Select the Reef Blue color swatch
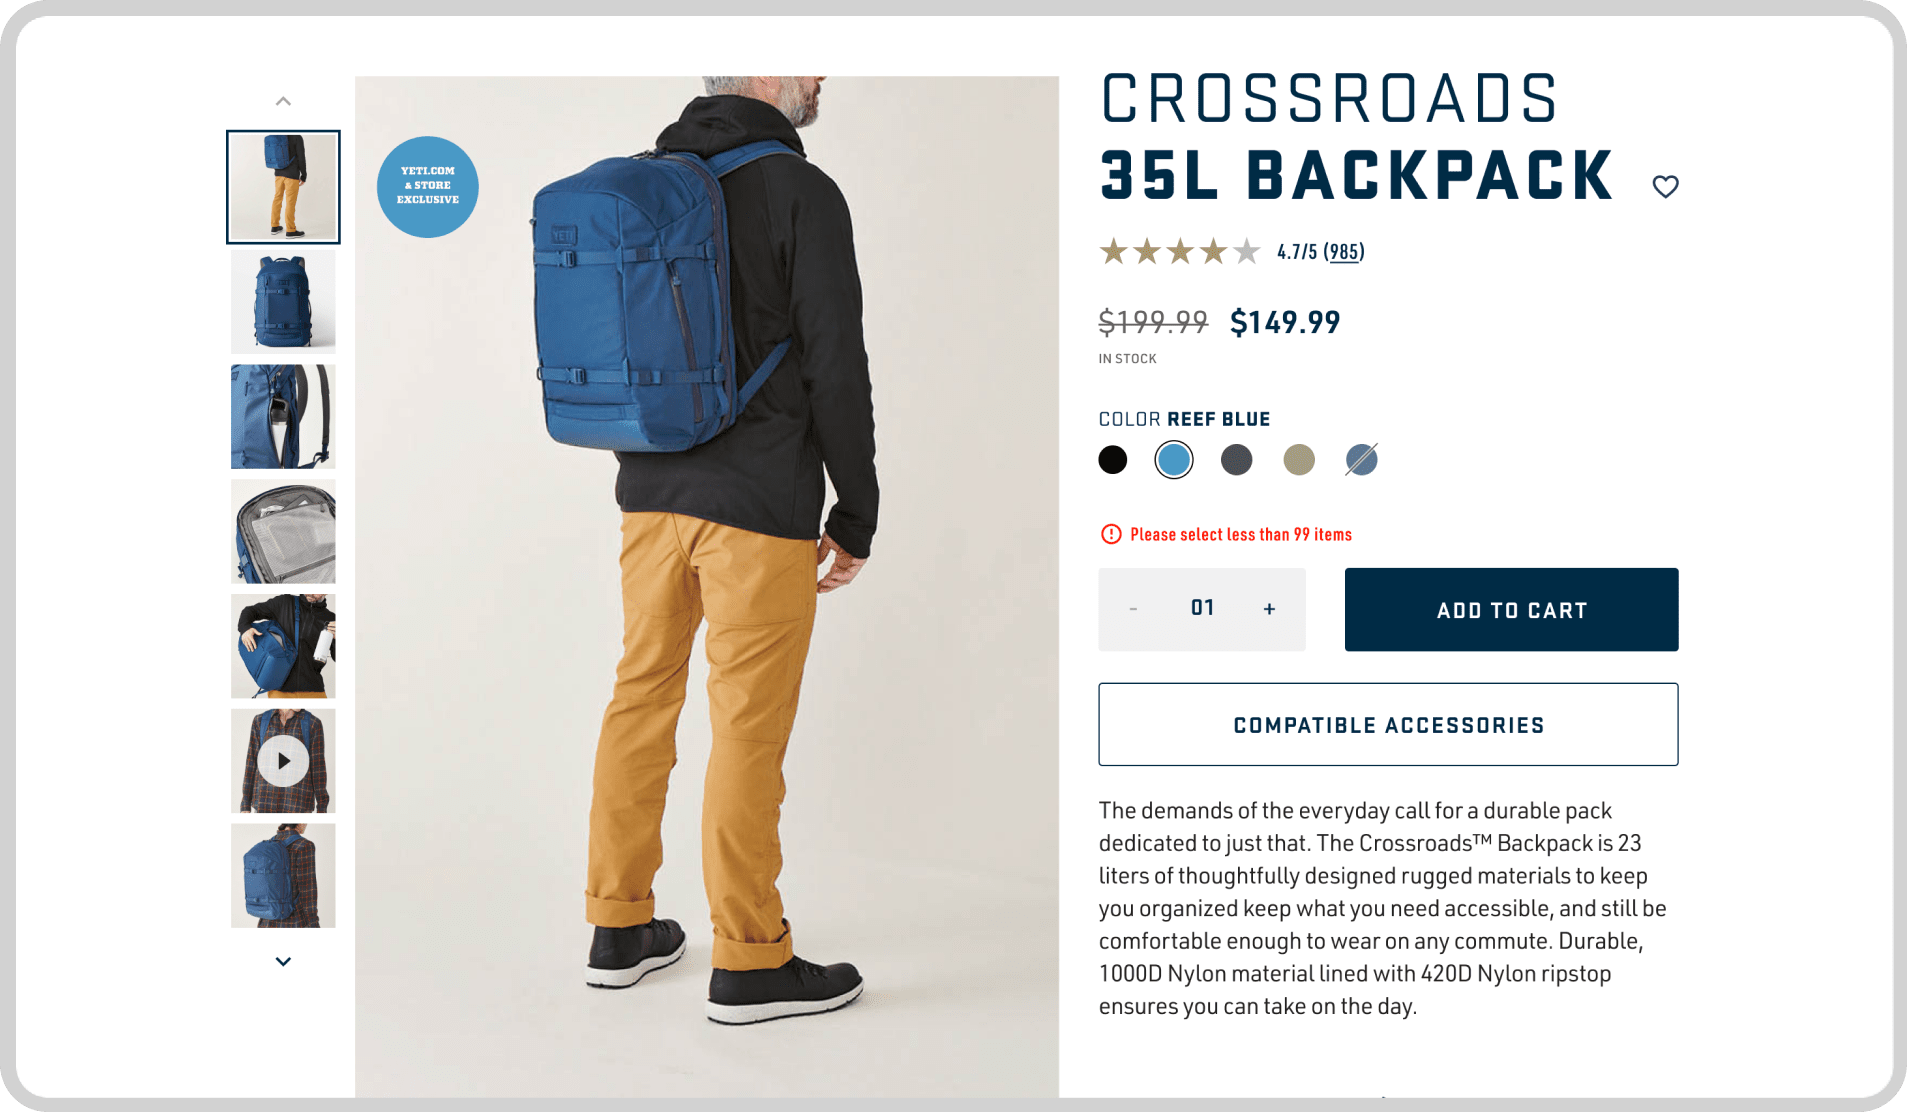Viewport: 1907px width, 1112px height. click(x=1174, y=460)
